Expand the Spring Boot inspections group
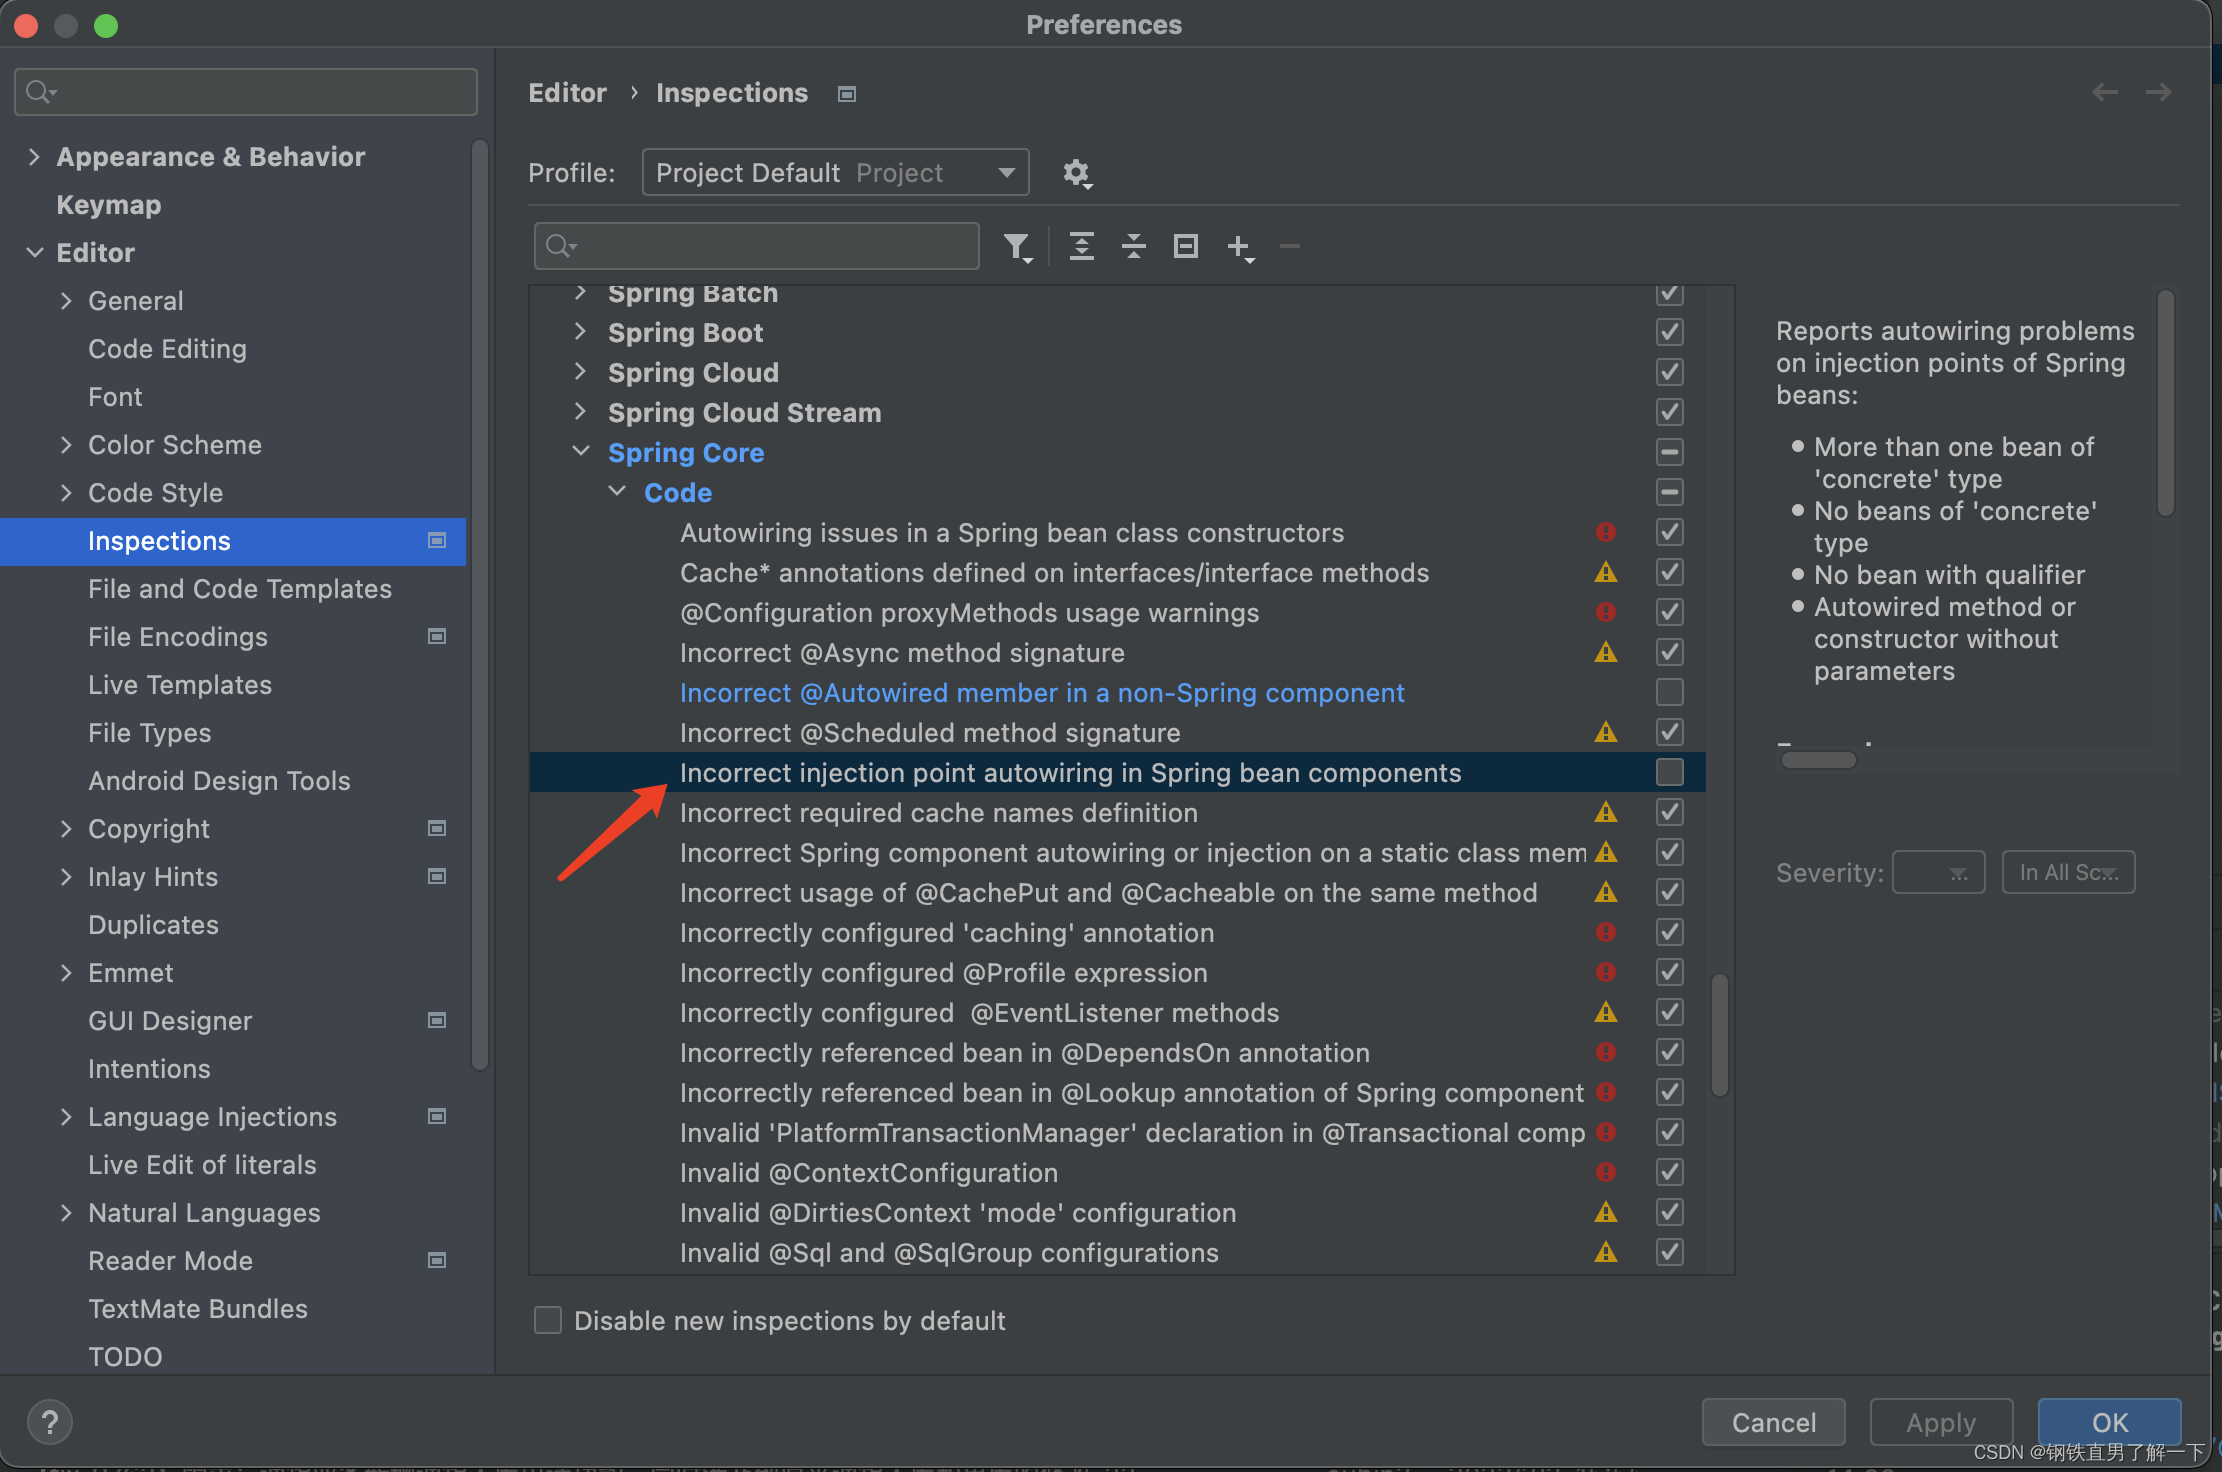This screenshot has width=2222, height=1472. pyautogui.click(x=585, y=334)
